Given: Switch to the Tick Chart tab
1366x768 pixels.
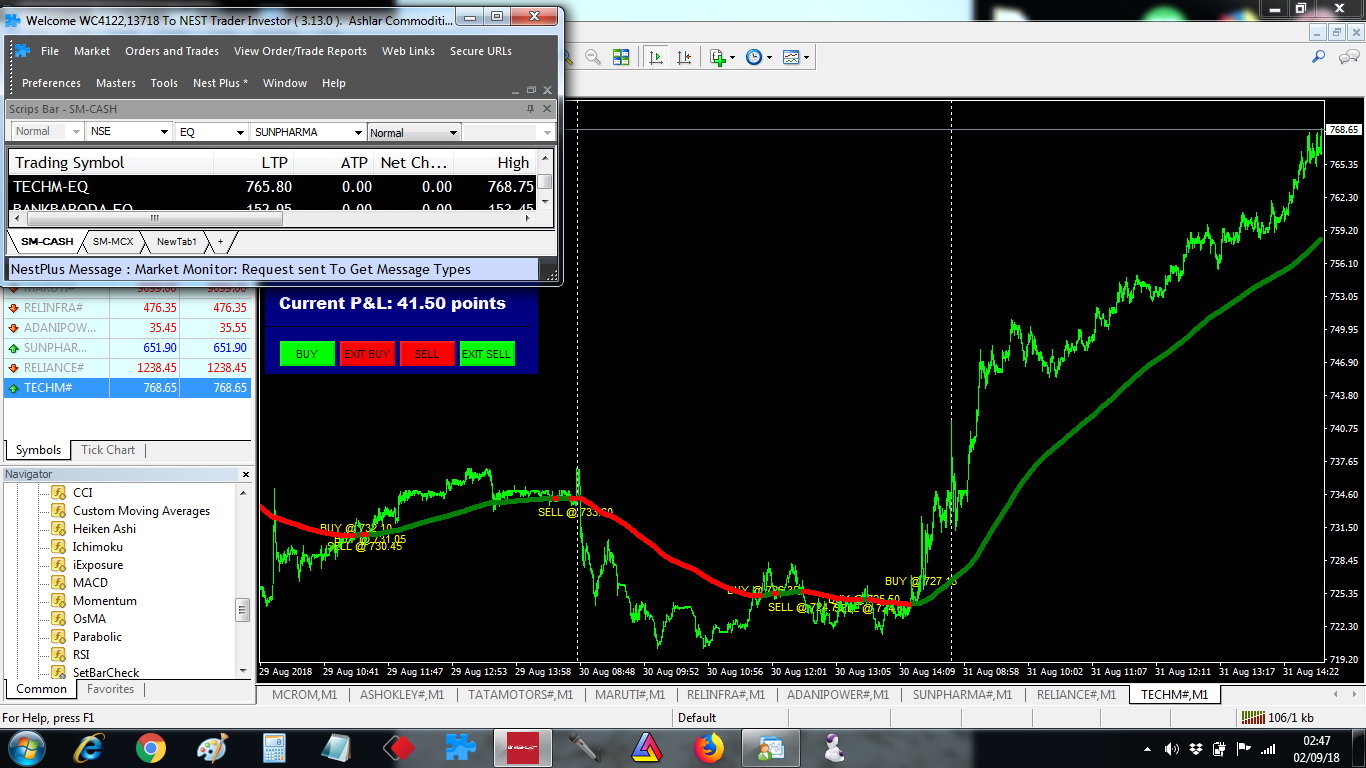Looking at the screenshot, I should tap(108, 450).
